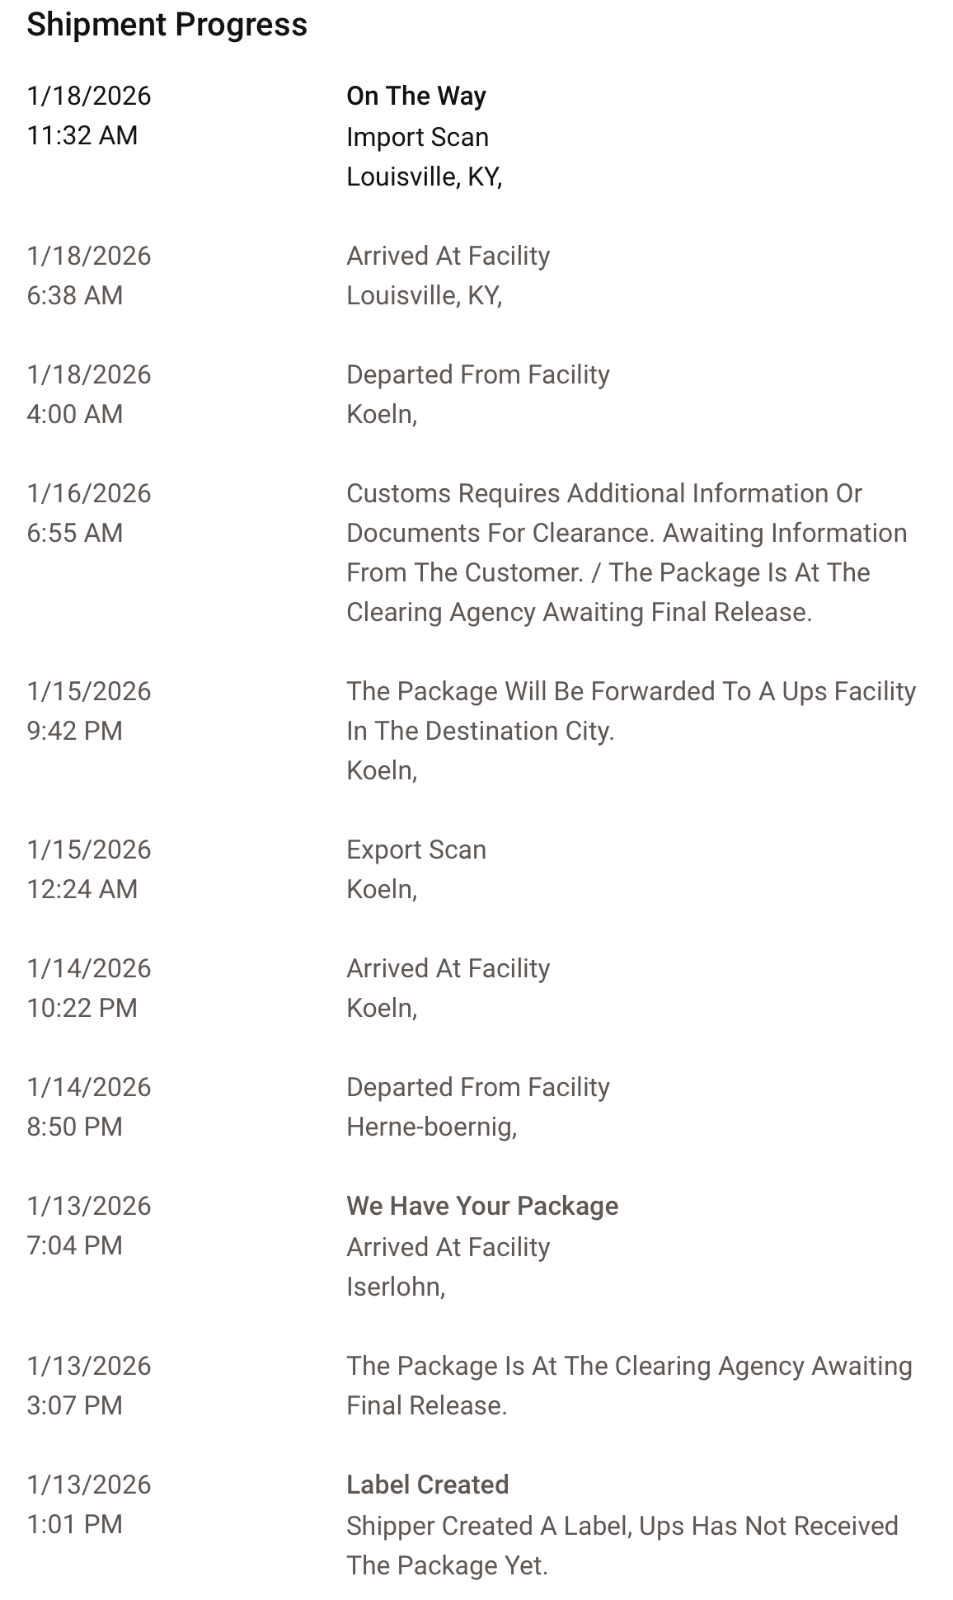The height and width of the screenshot is (1600, 953).
Task: Click the 11:32 AM timestamp
Action: click(82, 136)
